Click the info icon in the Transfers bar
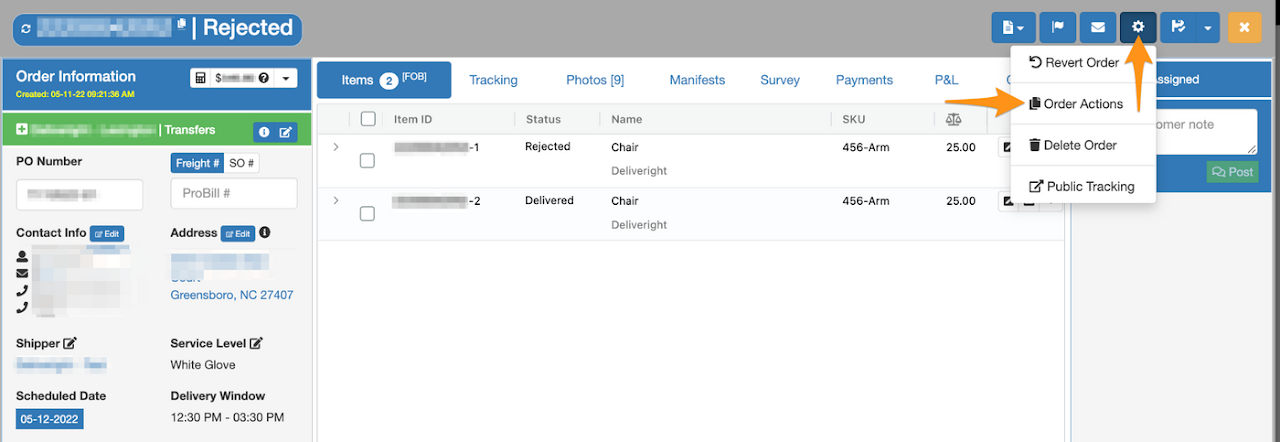 264,132
